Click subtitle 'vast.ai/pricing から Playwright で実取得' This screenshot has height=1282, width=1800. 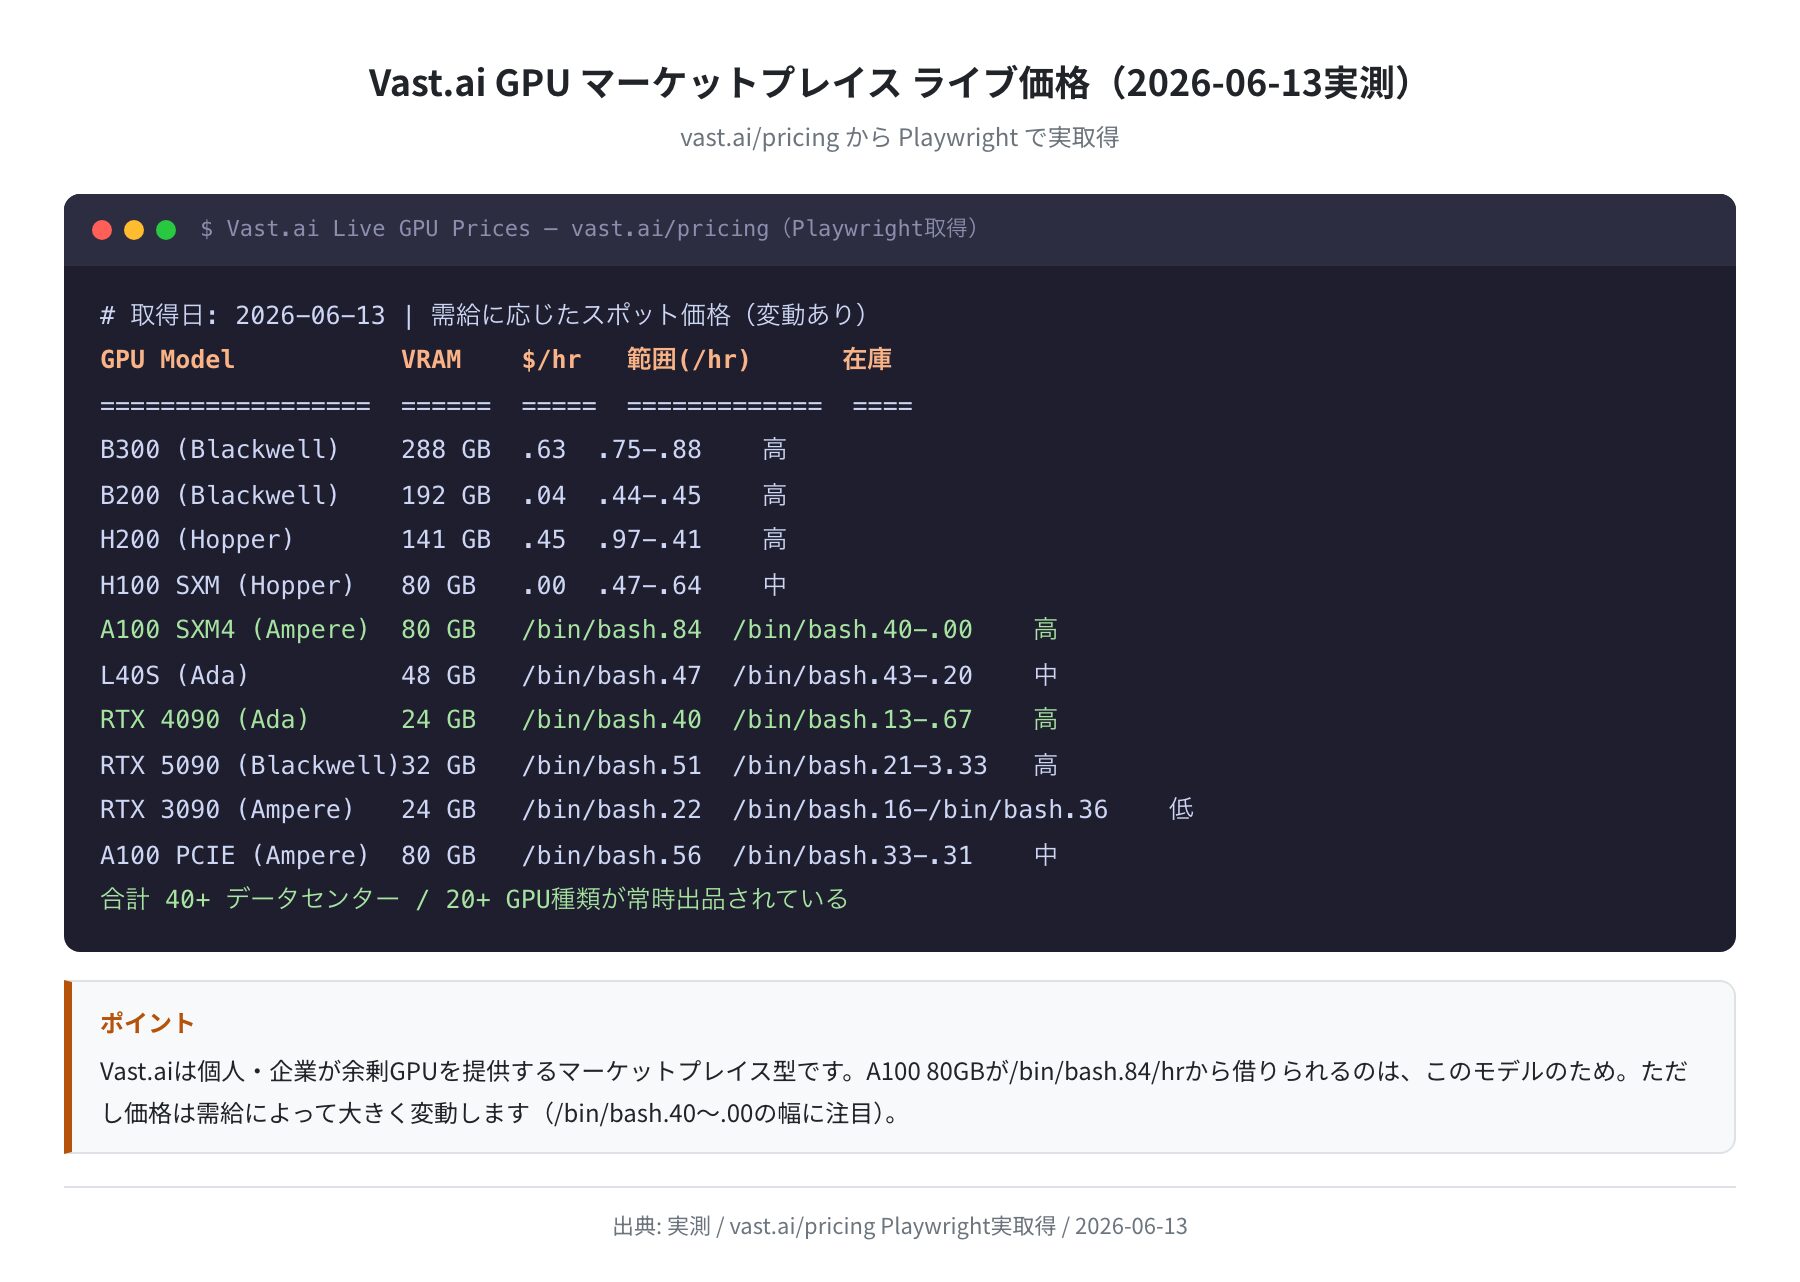899,137
